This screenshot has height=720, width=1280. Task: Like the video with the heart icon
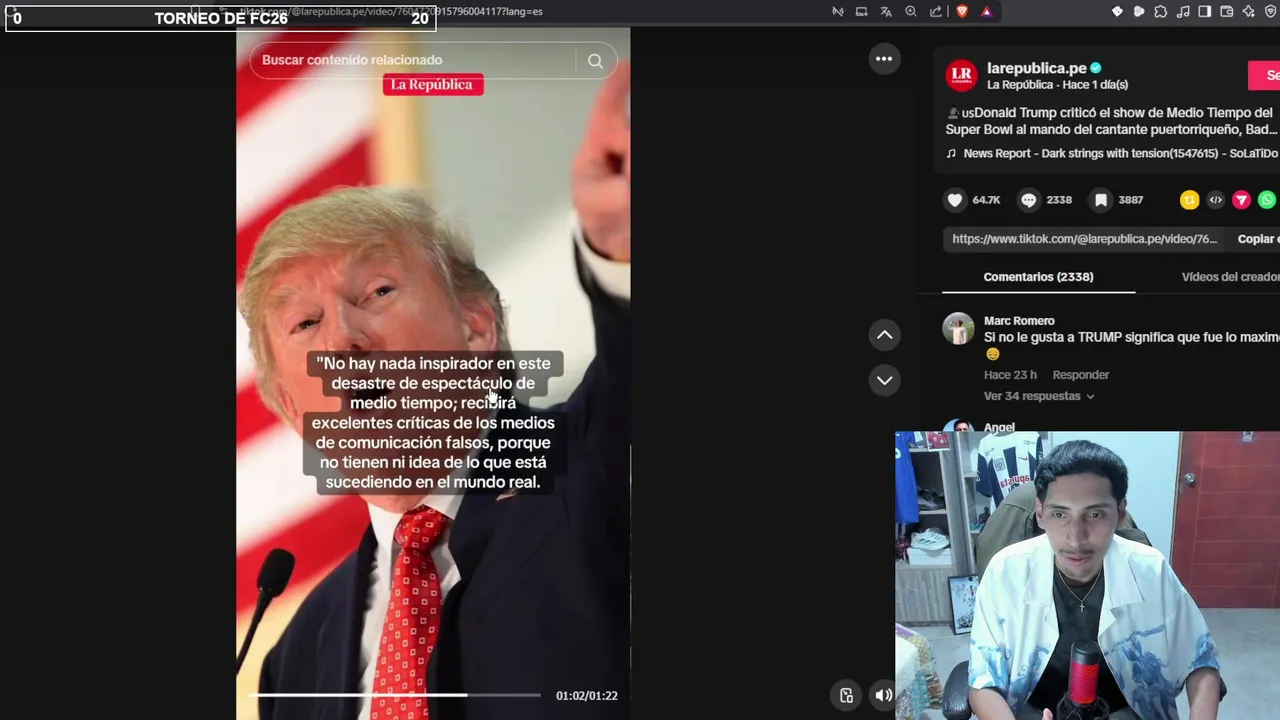click(955, 200)
